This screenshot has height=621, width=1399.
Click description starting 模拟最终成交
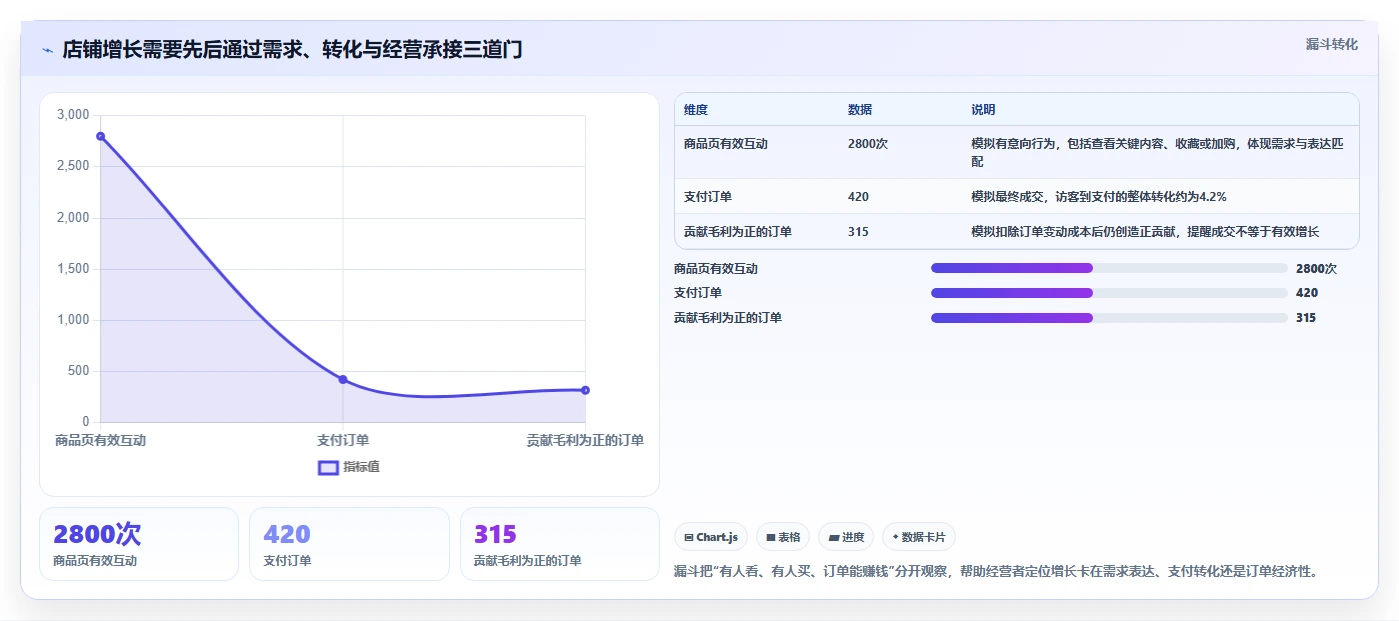tap(1099, 197)
